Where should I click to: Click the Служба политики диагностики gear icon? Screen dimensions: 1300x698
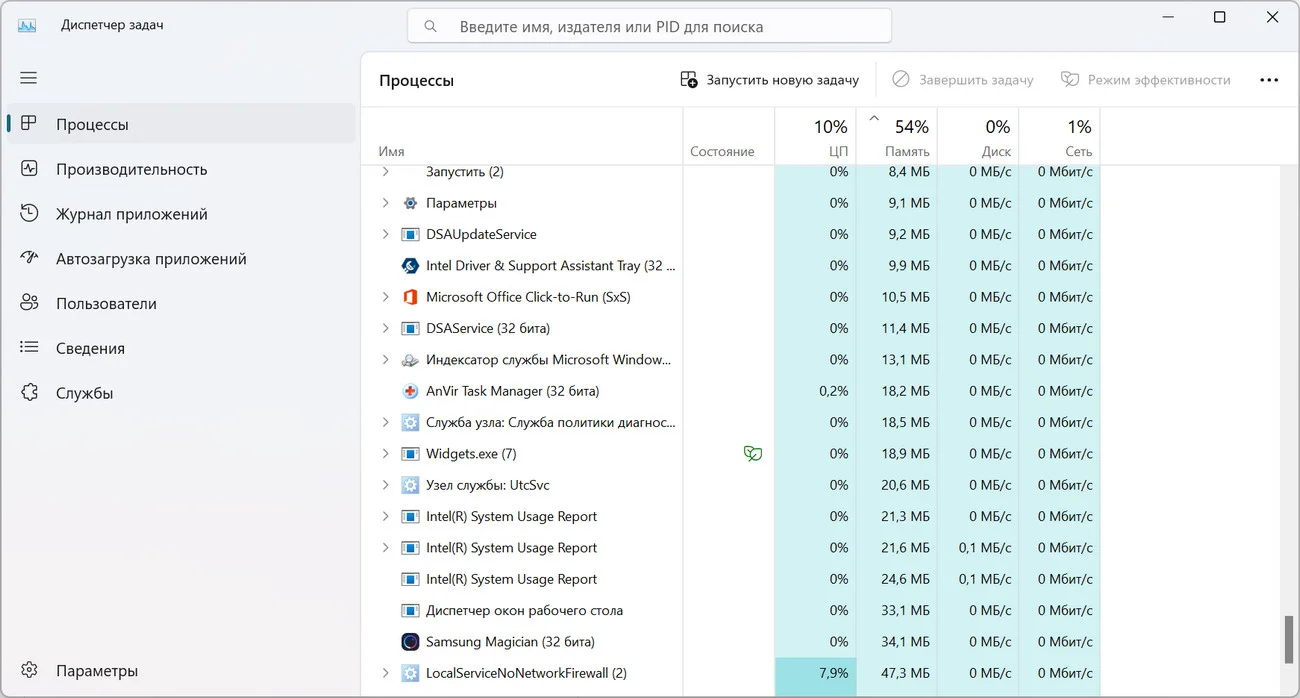point(410,423)
